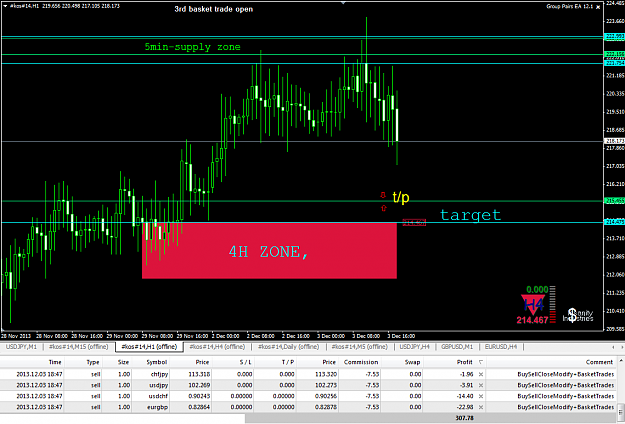Screen dimensions: 625x424
Task: Click the upper red arrow beside t/p
Action: pyautogui.click(x=383, y=195)
